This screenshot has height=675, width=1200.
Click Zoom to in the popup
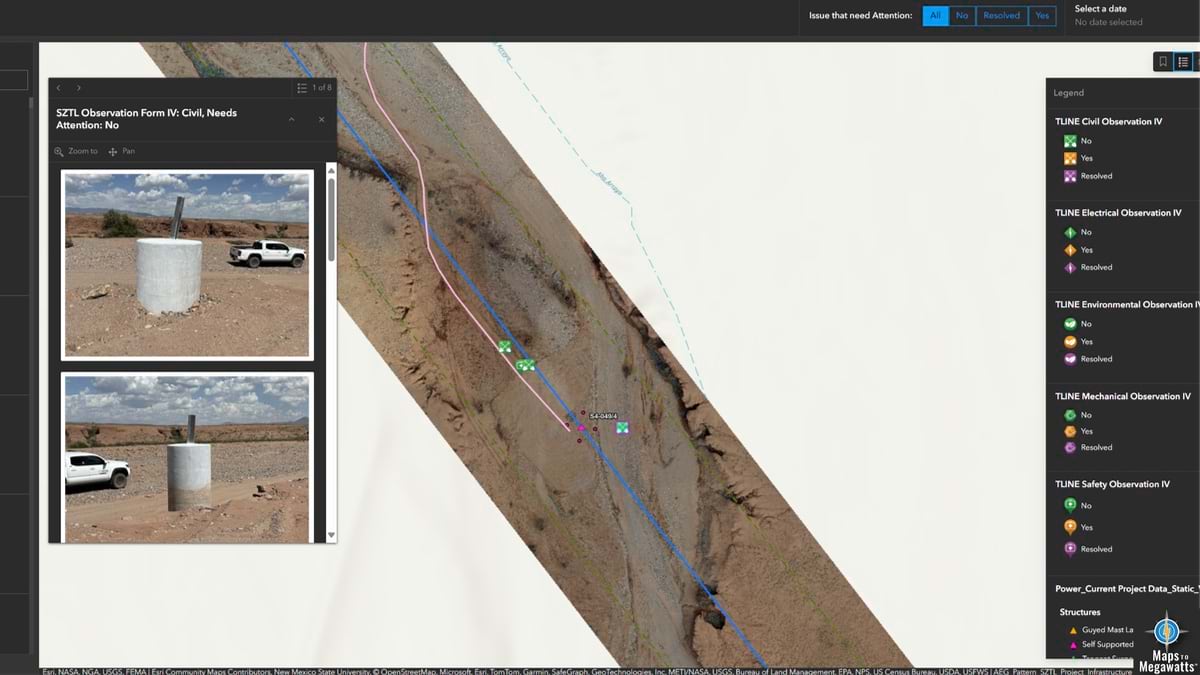pos(76,151)
